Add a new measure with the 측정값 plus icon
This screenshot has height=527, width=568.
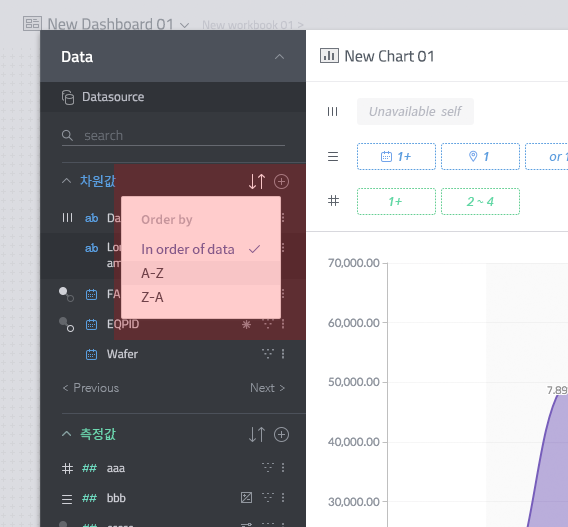(281, 435)
